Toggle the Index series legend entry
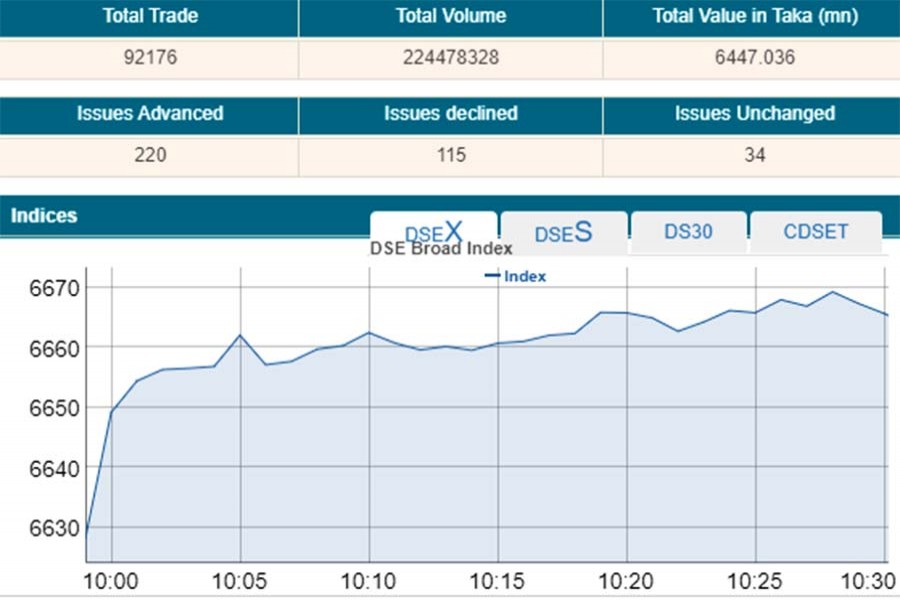Screen dimensions: 900x600 [516, 276]
